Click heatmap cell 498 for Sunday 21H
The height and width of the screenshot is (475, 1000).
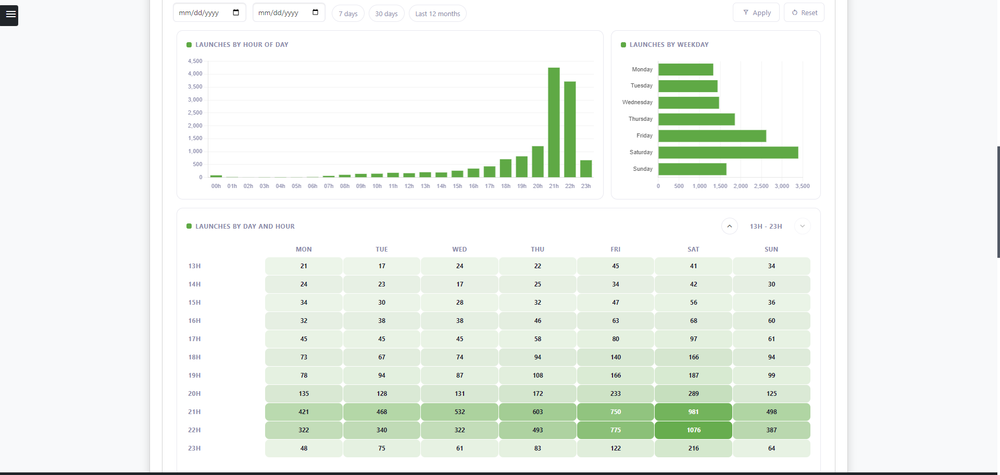coord(772,412)
